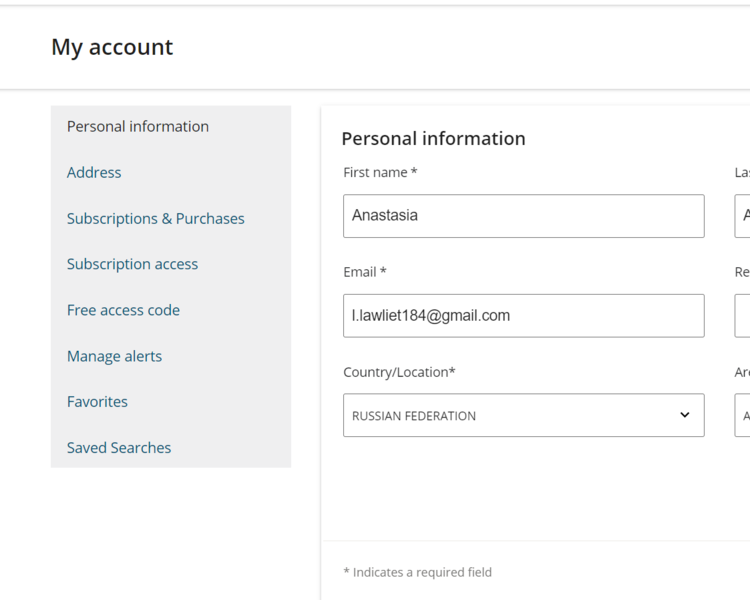Image resolution: width=750 pixels, height=600 pixels.
Task: Go to the Address section
Action: 94,172
